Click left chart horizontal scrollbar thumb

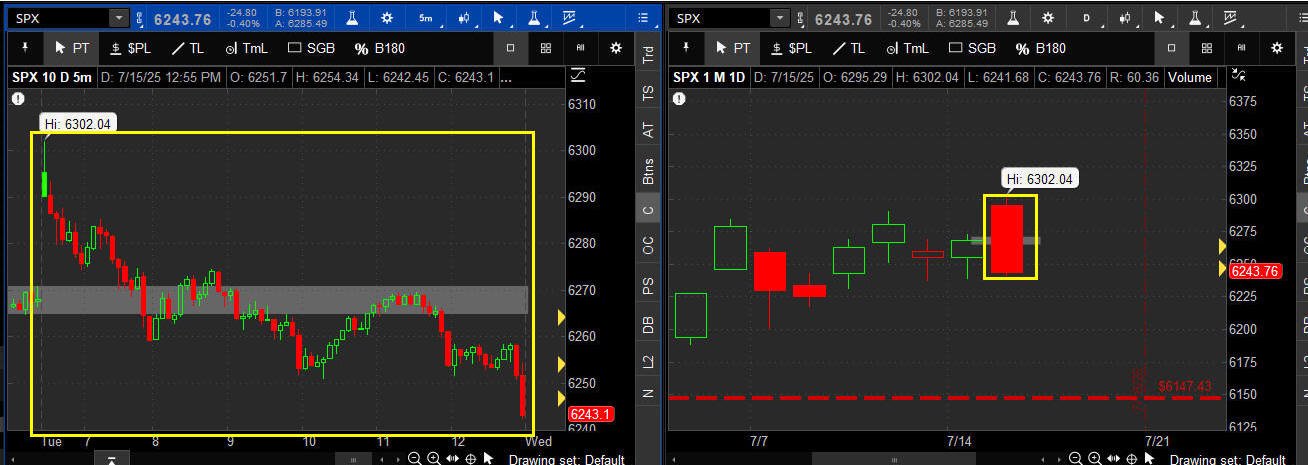click(351, 459)
